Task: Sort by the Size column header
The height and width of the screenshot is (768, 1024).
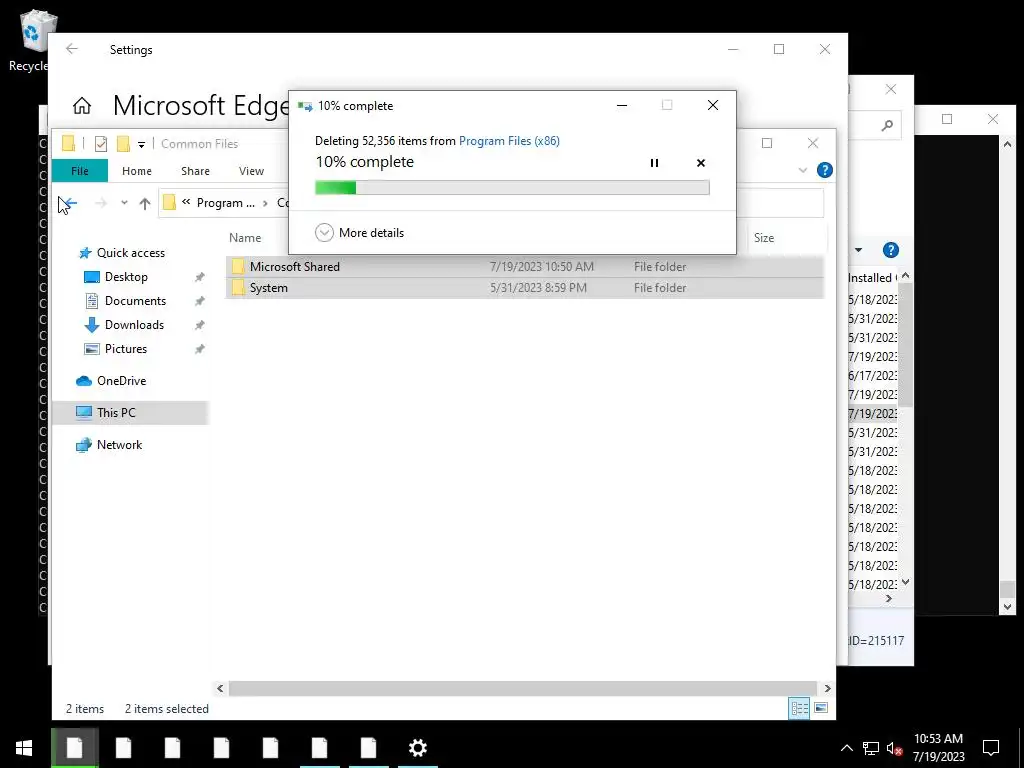Action: coord(763,238)
